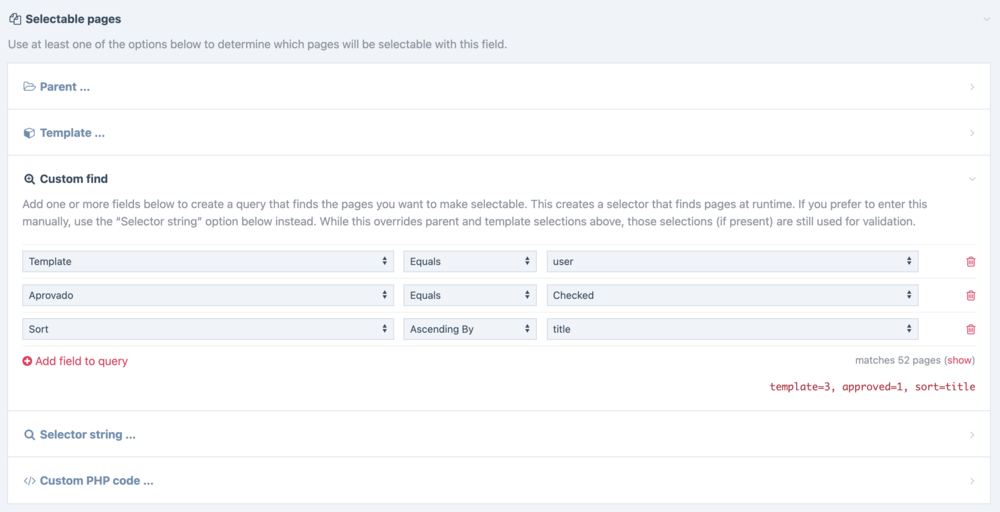This screenshot has width=1000, height=512.
Task: Open the user value dropdown
Action: (x=732, y=261)
